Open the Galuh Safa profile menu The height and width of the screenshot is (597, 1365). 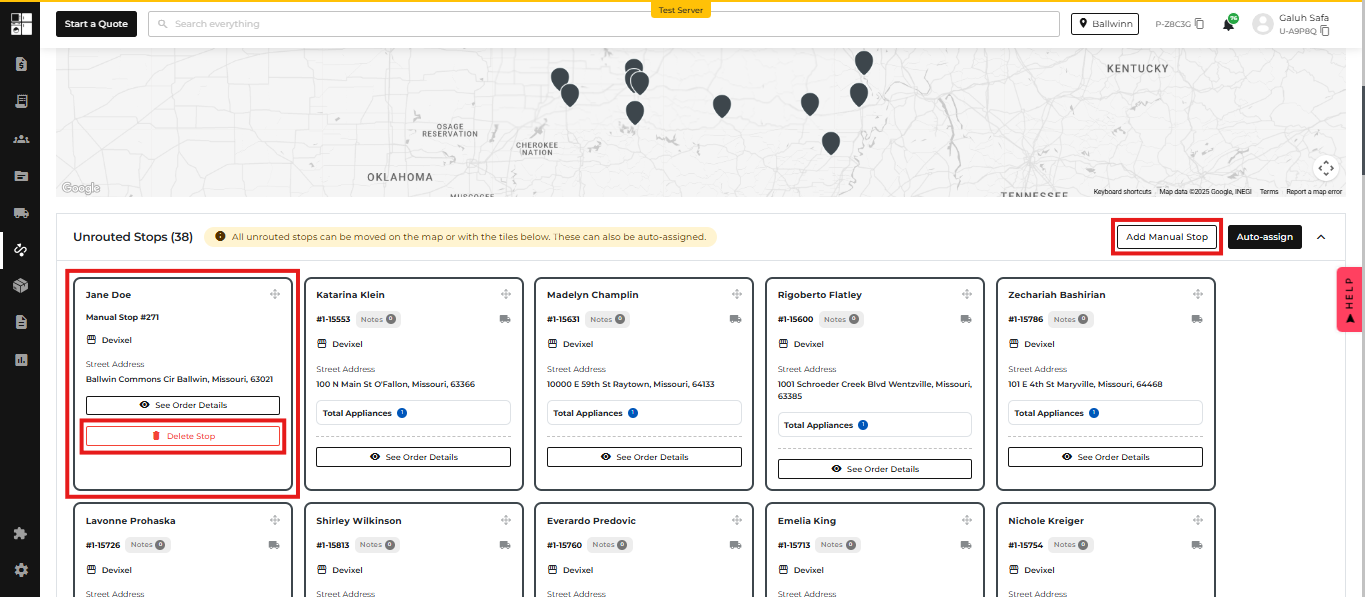coord(1292,24)
